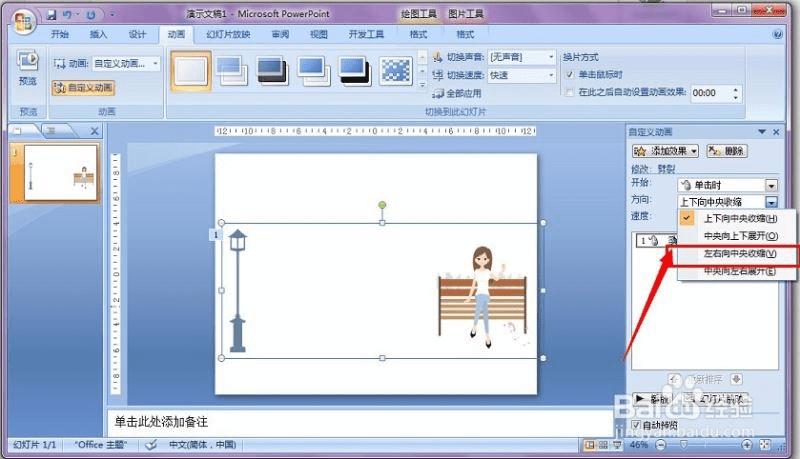Open the 绘图工具 格式 tab
The height and width of the screenshot is (459, 800).
pyautogui.click(x=418, y=34)
